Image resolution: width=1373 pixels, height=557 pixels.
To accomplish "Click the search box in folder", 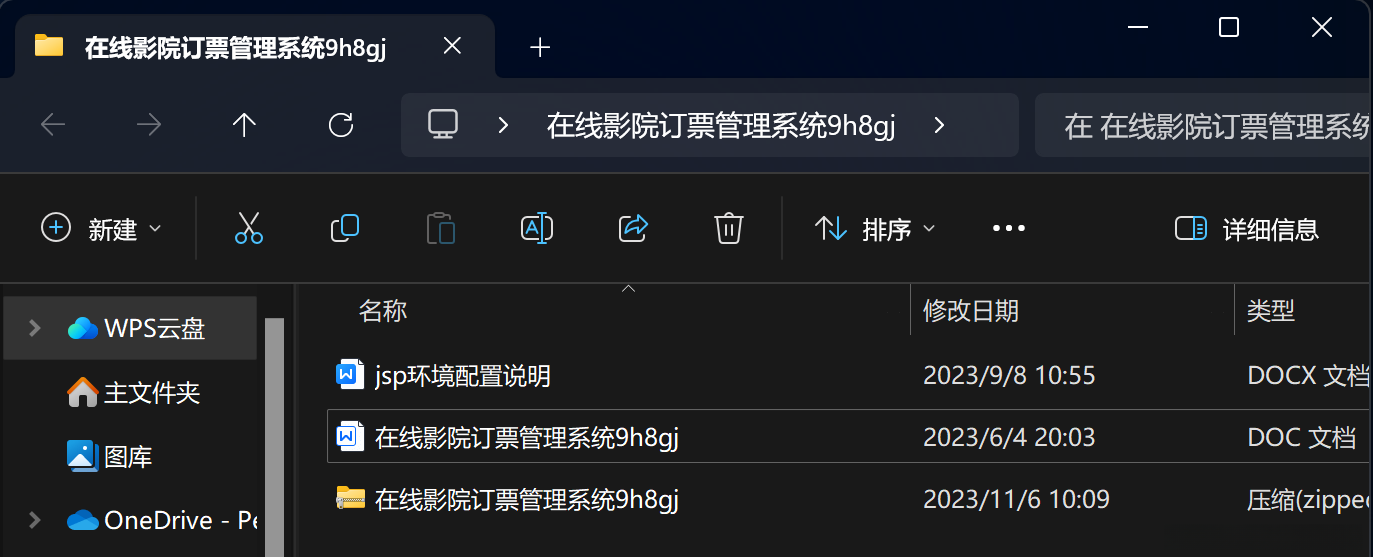I will [x=1203, y=125].
